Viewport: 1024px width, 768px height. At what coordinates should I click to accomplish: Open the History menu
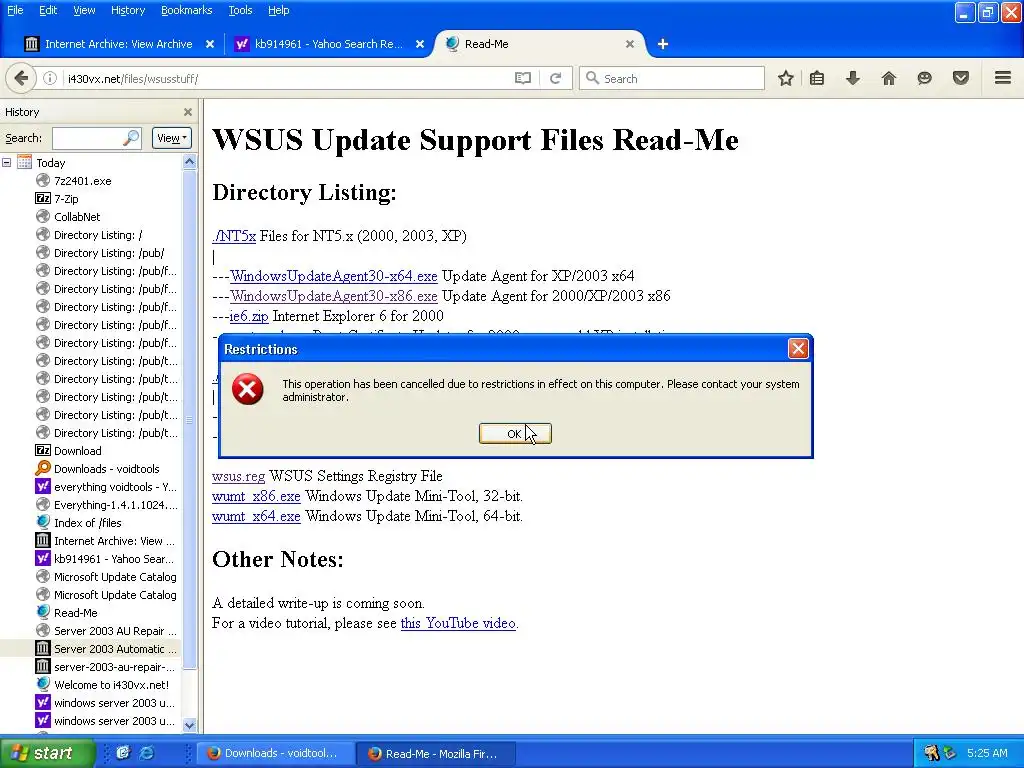point(128,10)
